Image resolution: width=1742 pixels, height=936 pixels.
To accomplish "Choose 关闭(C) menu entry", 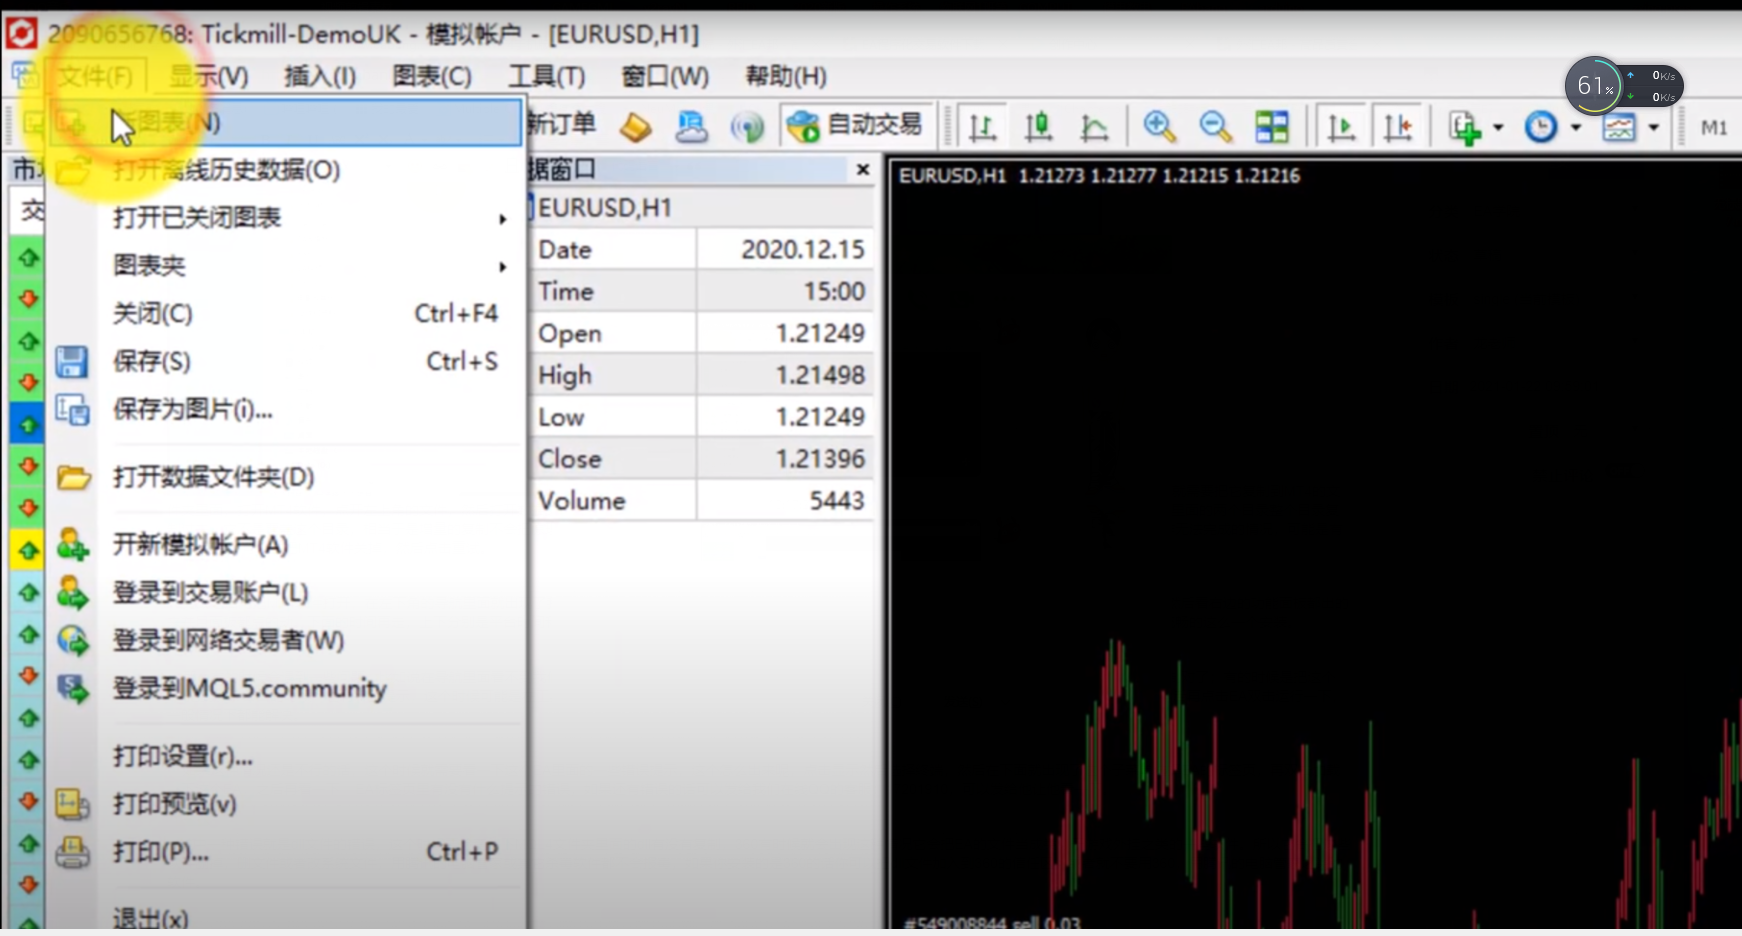I will tap(284, 314).
